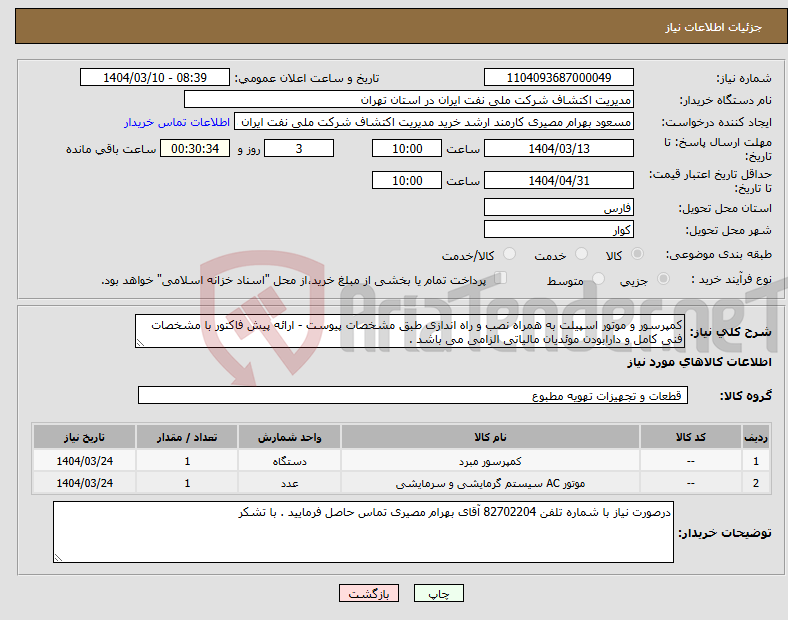
Task: Click the response deadline date 1404/03/13
Action: 558,149
